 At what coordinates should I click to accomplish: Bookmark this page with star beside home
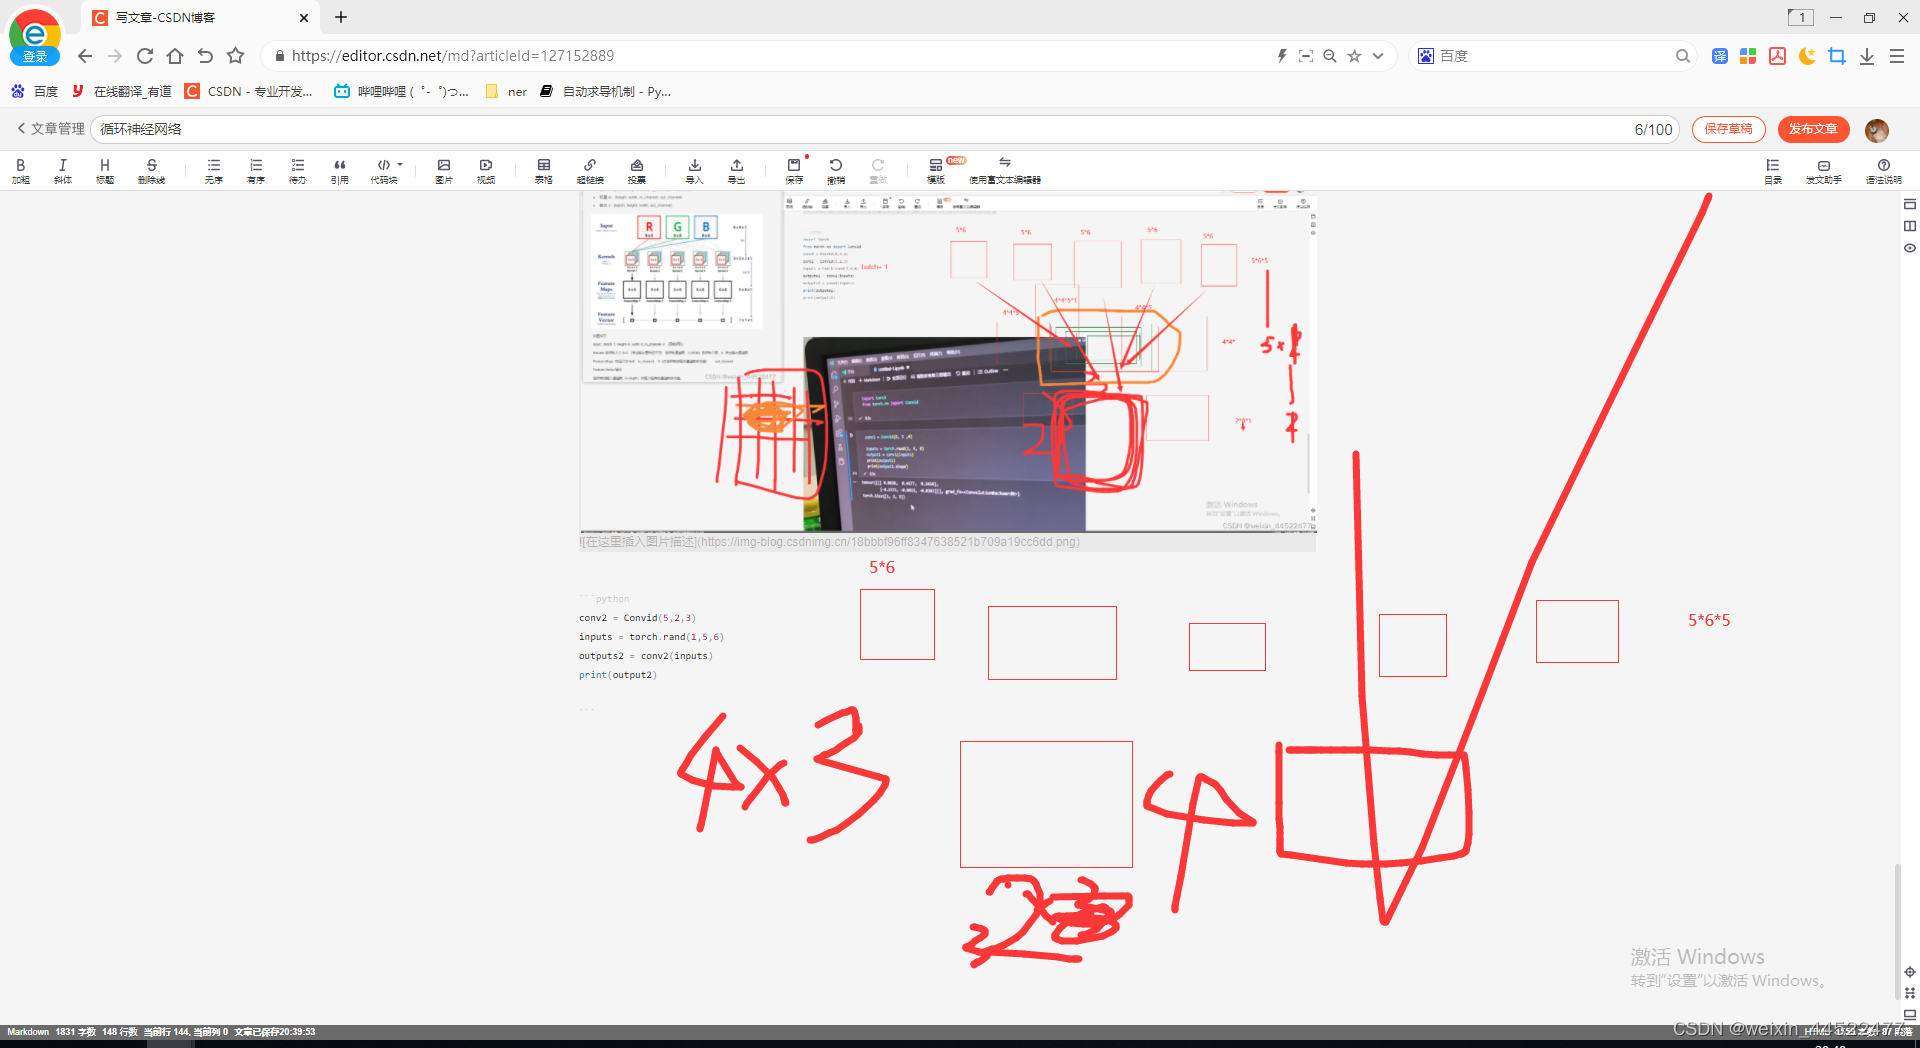pyautogui.click(x=235, y=56)
